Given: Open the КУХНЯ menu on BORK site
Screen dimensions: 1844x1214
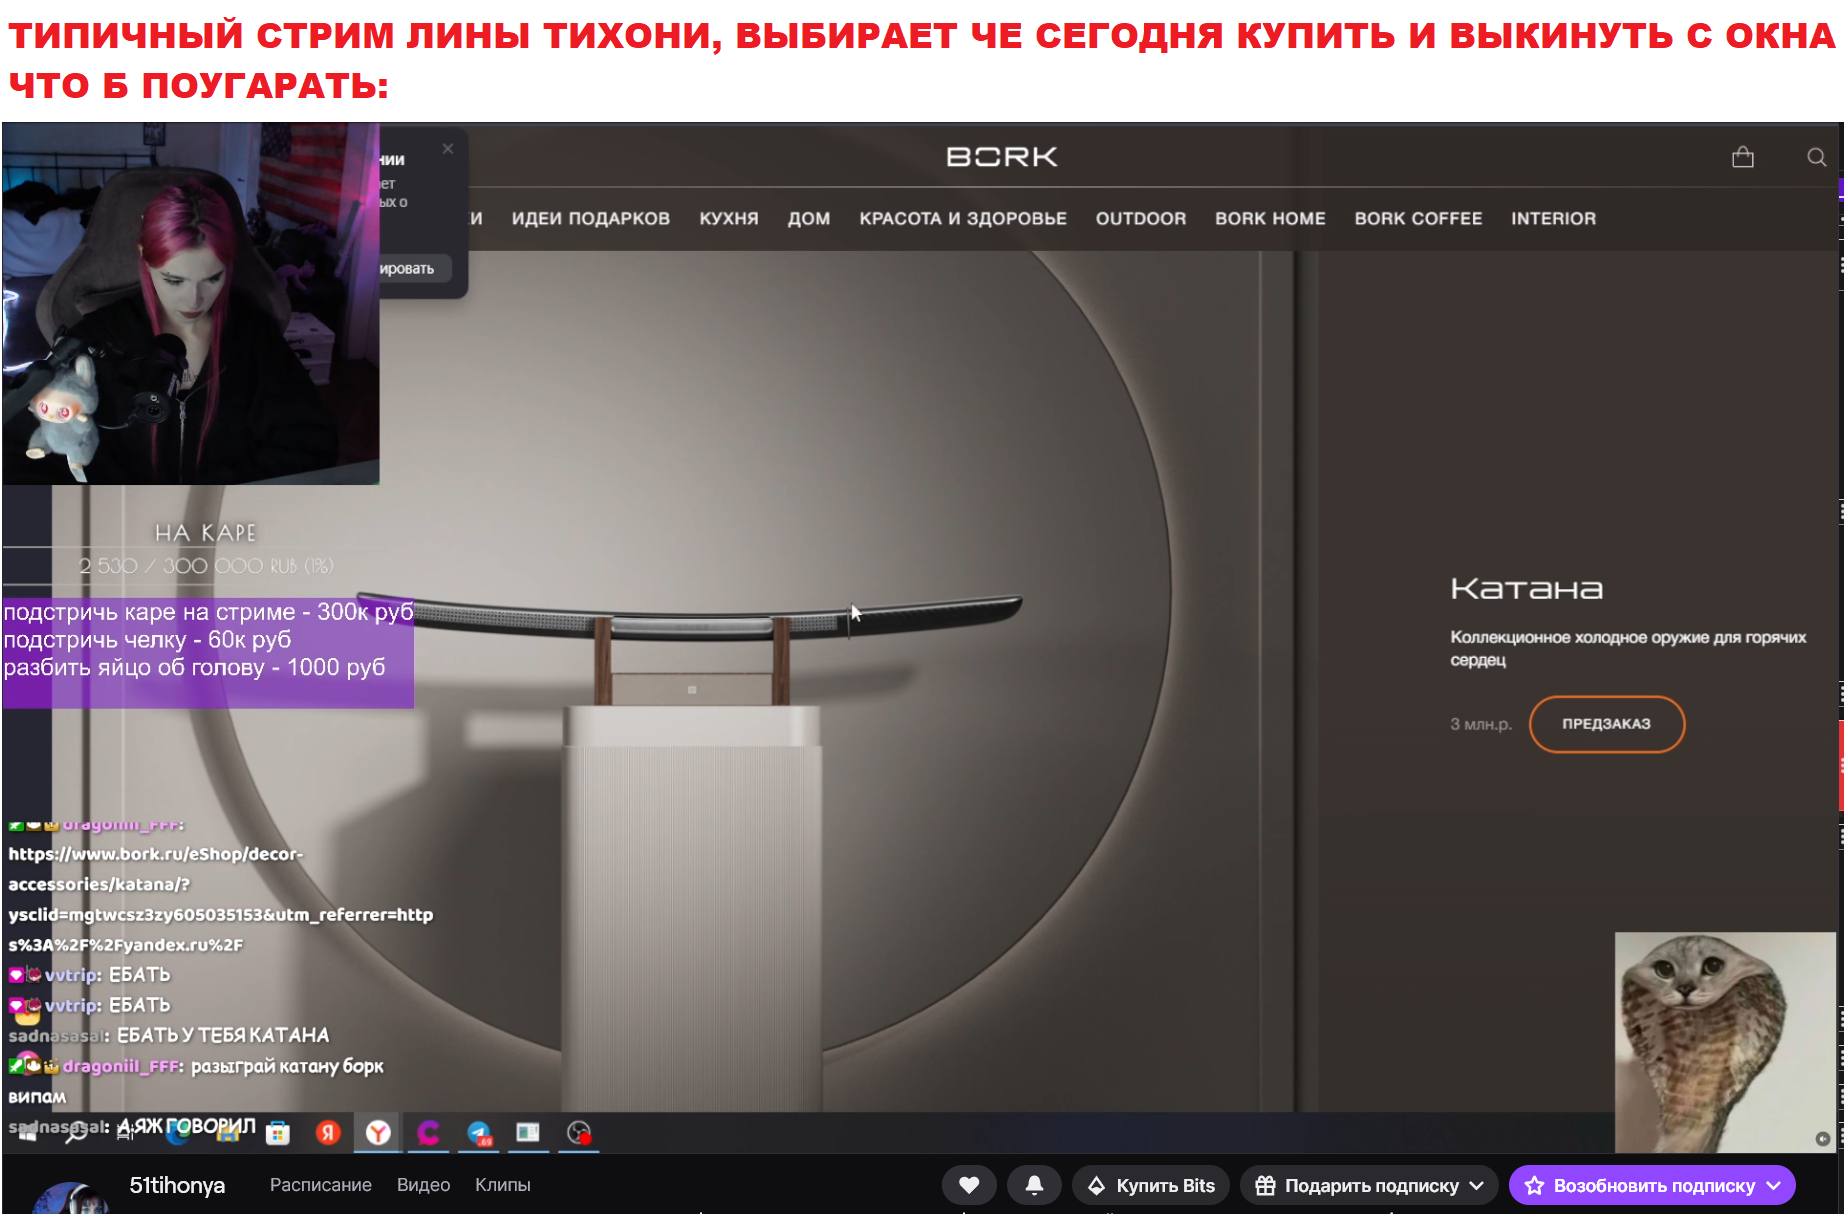Looking at the screenshot, I should coord(729,218).
